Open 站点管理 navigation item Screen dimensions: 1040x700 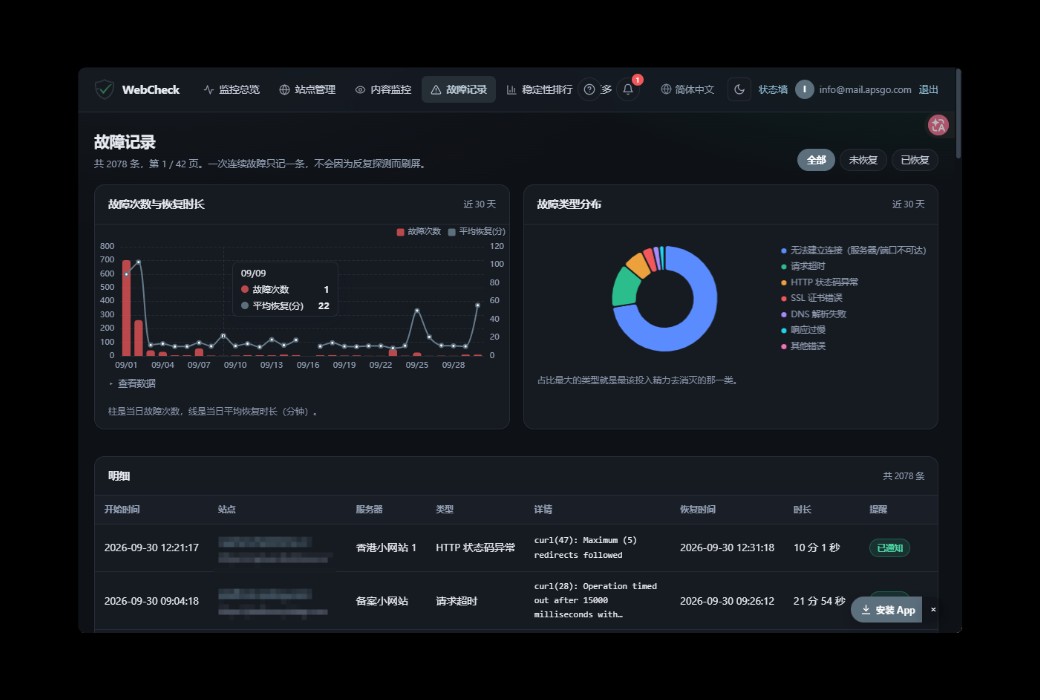coord(307,90)
